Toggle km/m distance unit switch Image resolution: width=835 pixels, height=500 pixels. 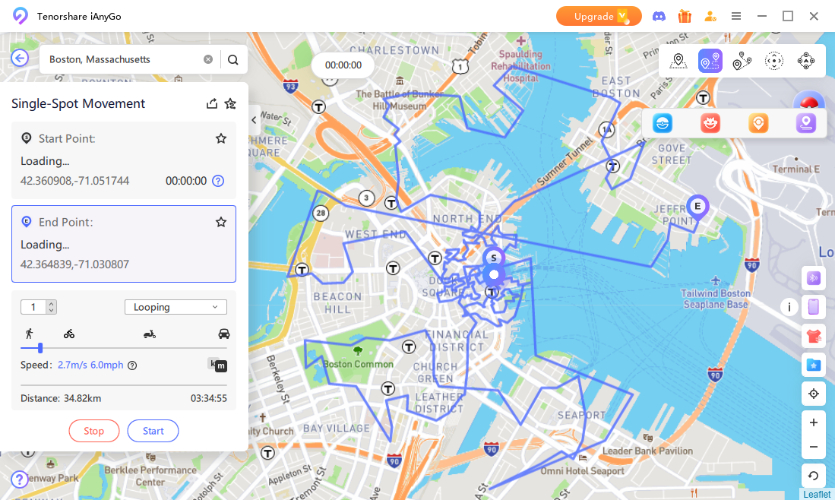click(218, 365)
